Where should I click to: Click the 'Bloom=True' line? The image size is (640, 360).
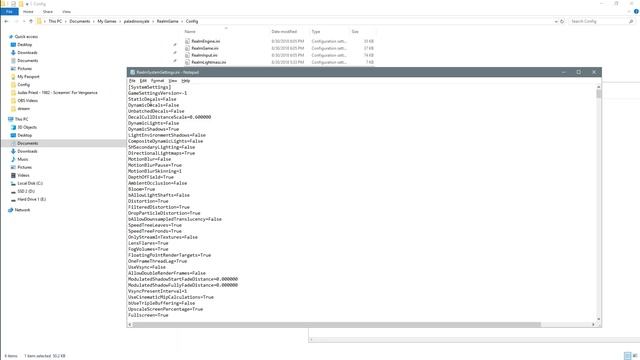(141, 189)
